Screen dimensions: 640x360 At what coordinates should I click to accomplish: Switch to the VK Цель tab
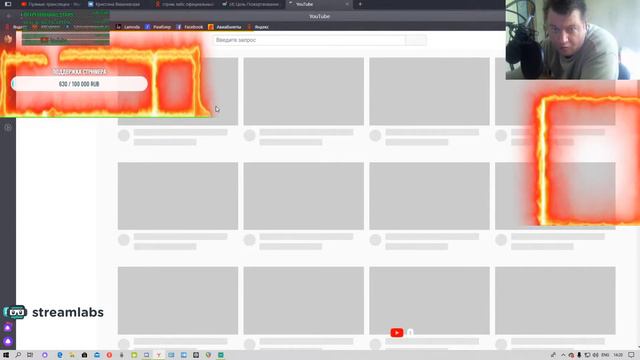[x=251, y=4]
